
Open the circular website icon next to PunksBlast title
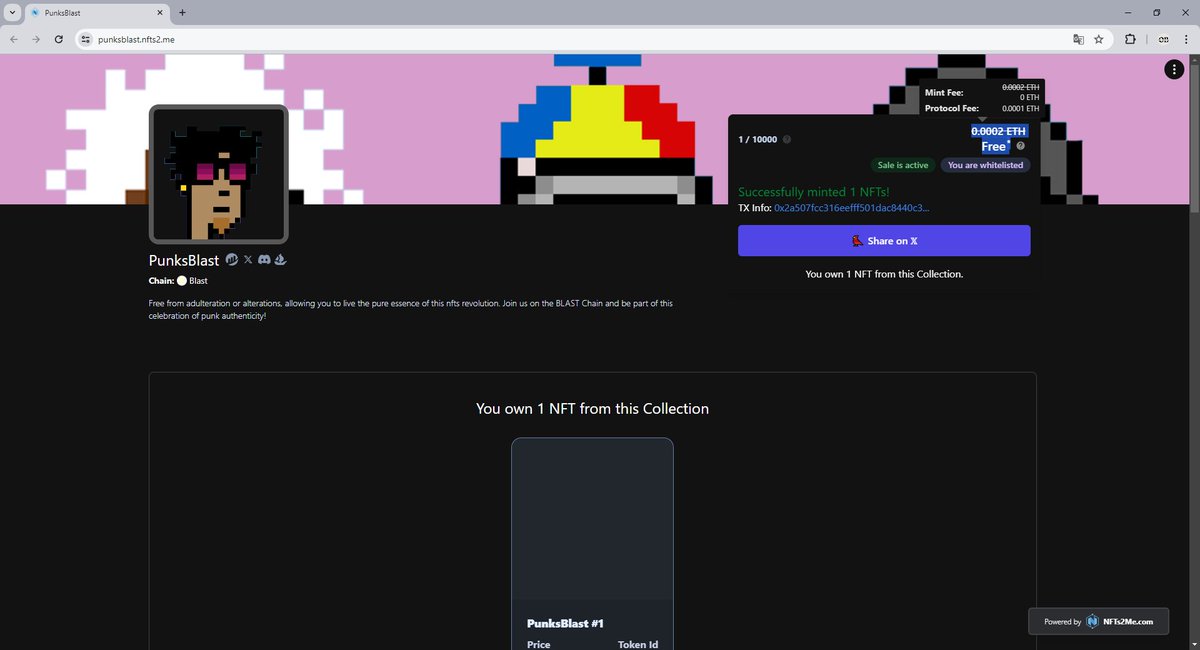tap(231, 260)
